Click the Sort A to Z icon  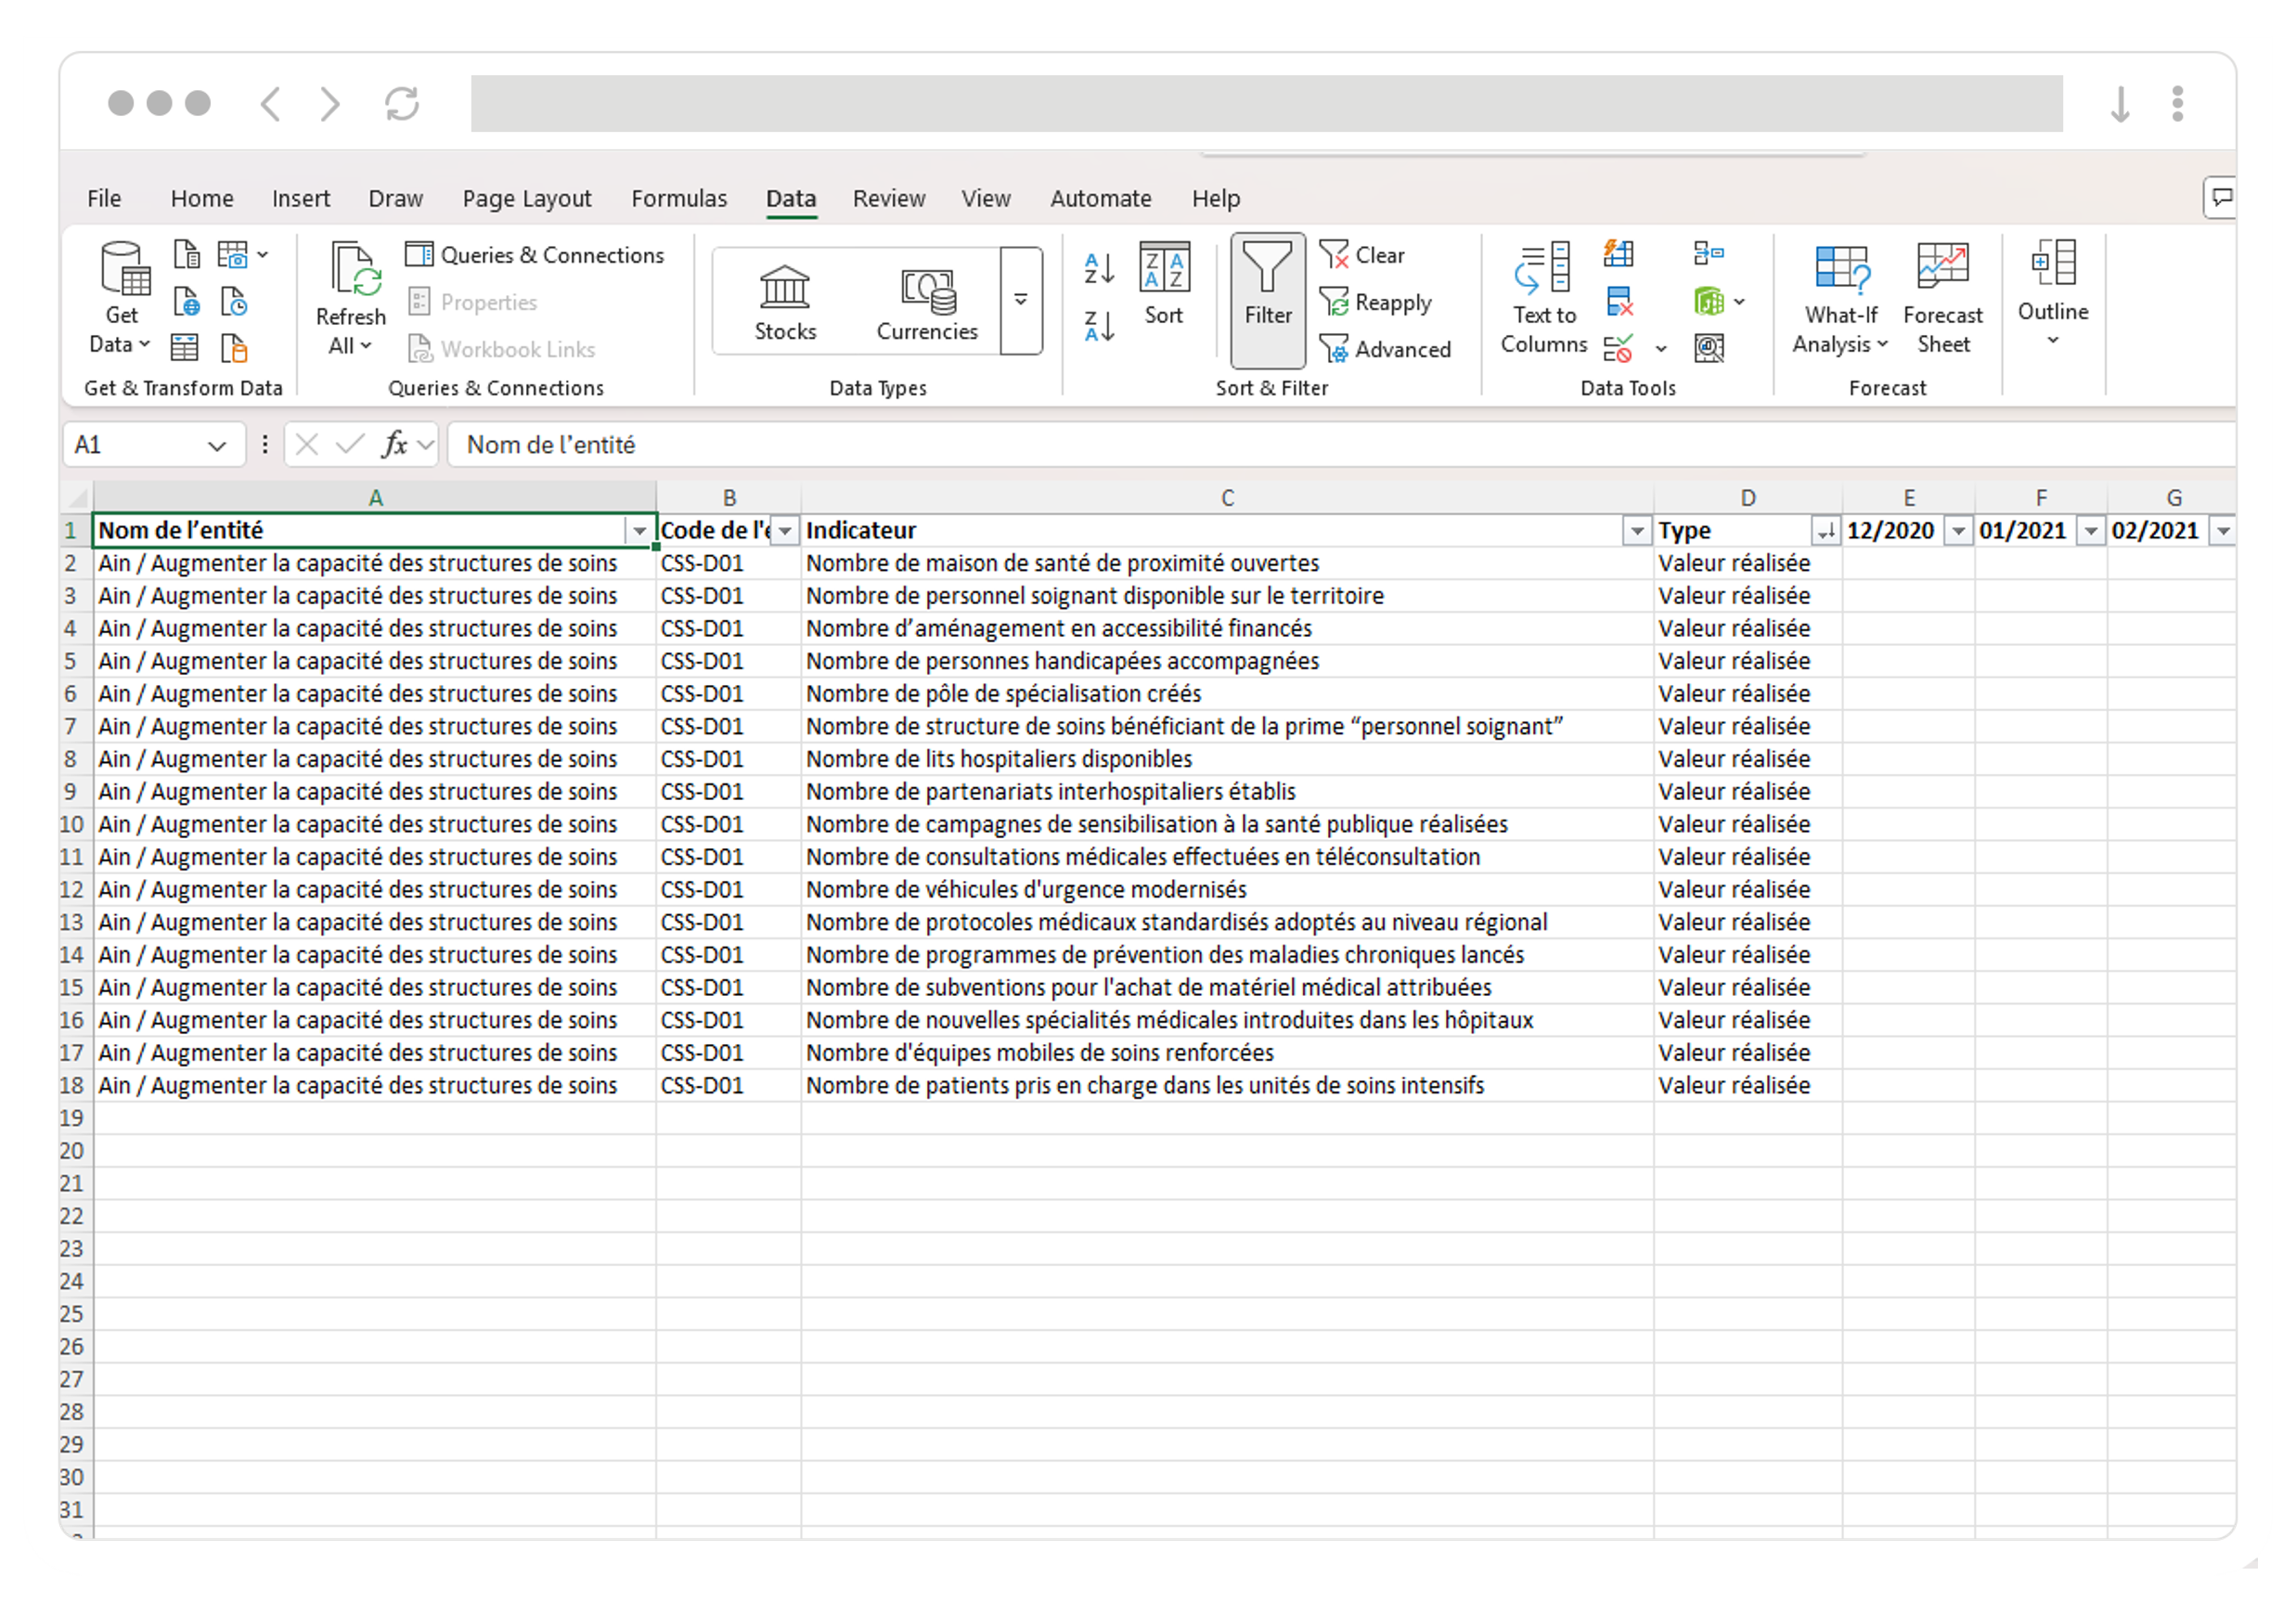tap(1098, 268)
